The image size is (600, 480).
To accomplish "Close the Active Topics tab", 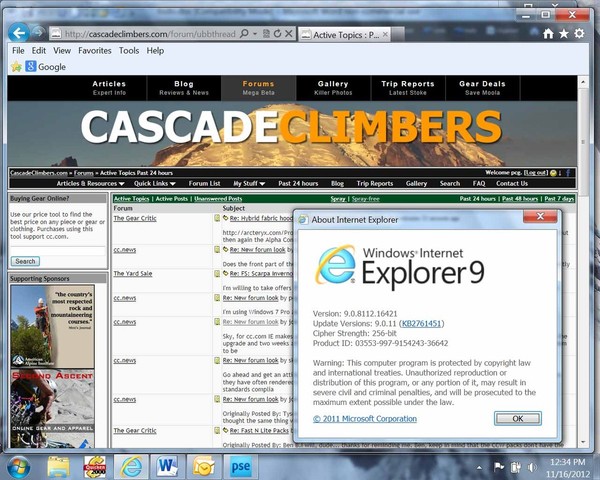I will [385, 35].
